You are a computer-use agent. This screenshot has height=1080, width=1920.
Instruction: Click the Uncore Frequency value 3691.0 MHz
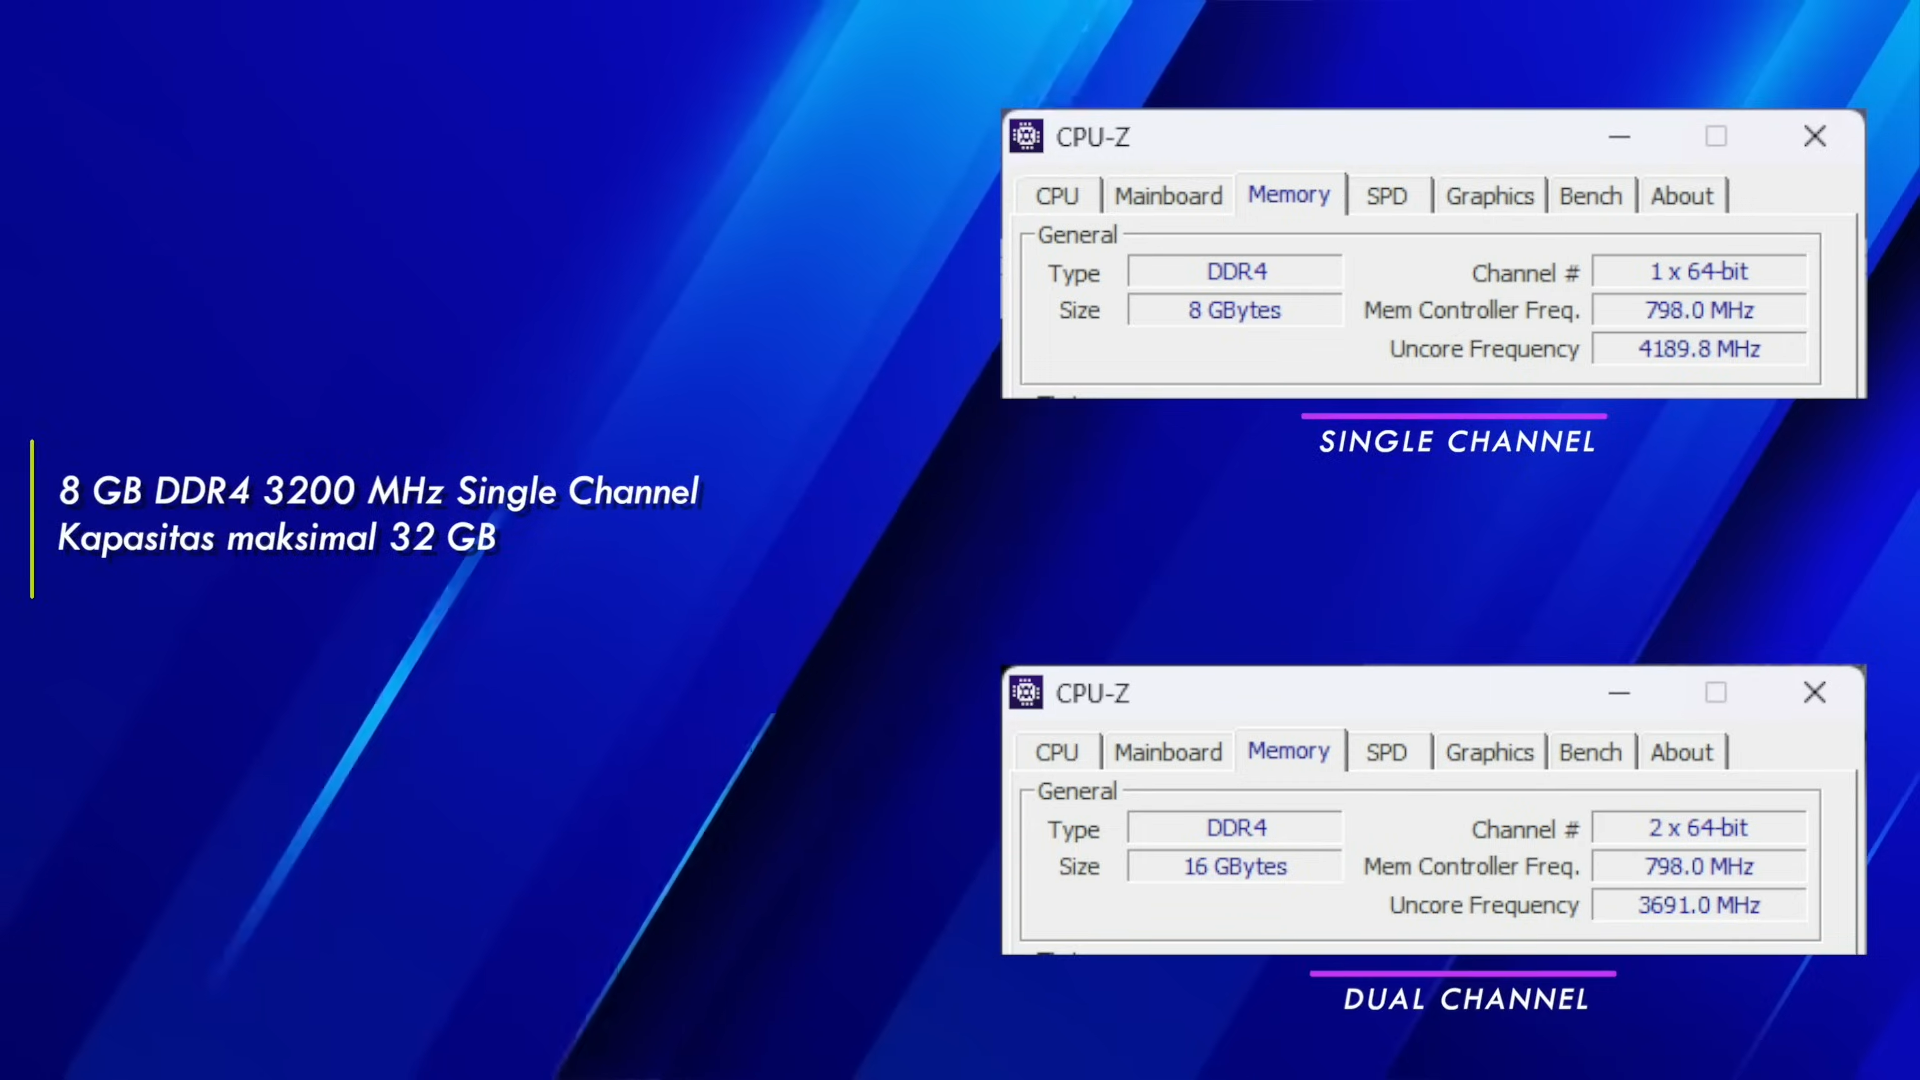coord(1700,905)
